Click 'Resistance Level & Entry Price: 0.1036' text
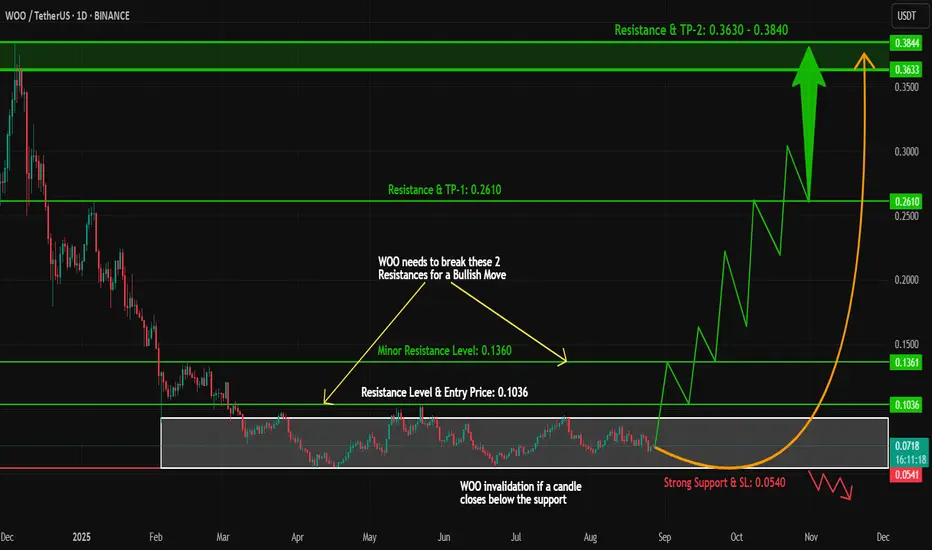 444,392
